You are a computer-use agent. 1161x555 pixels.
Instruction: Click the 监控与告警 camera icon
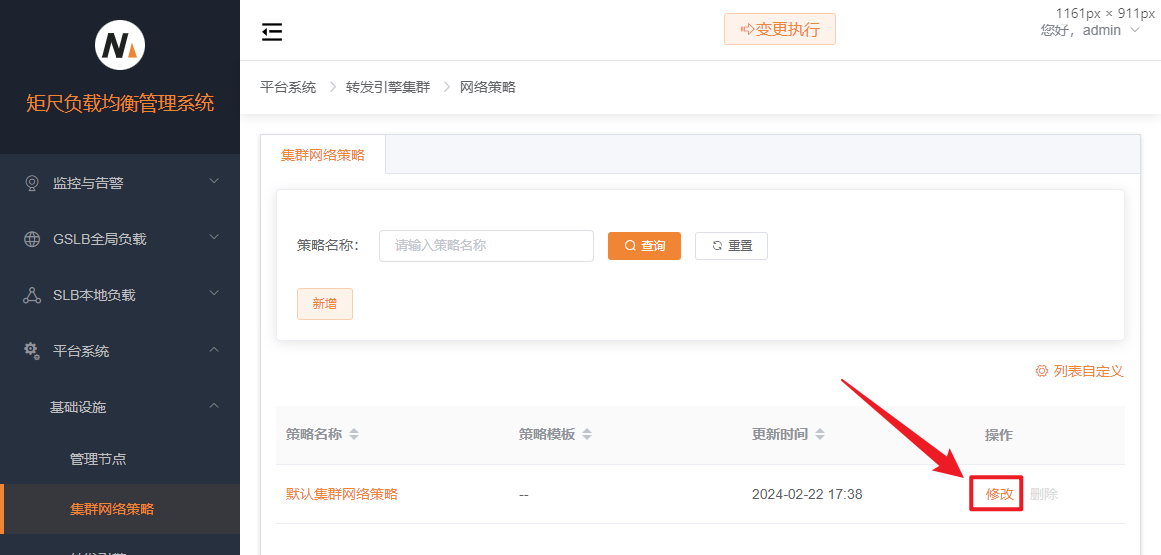tap(32, 183)
